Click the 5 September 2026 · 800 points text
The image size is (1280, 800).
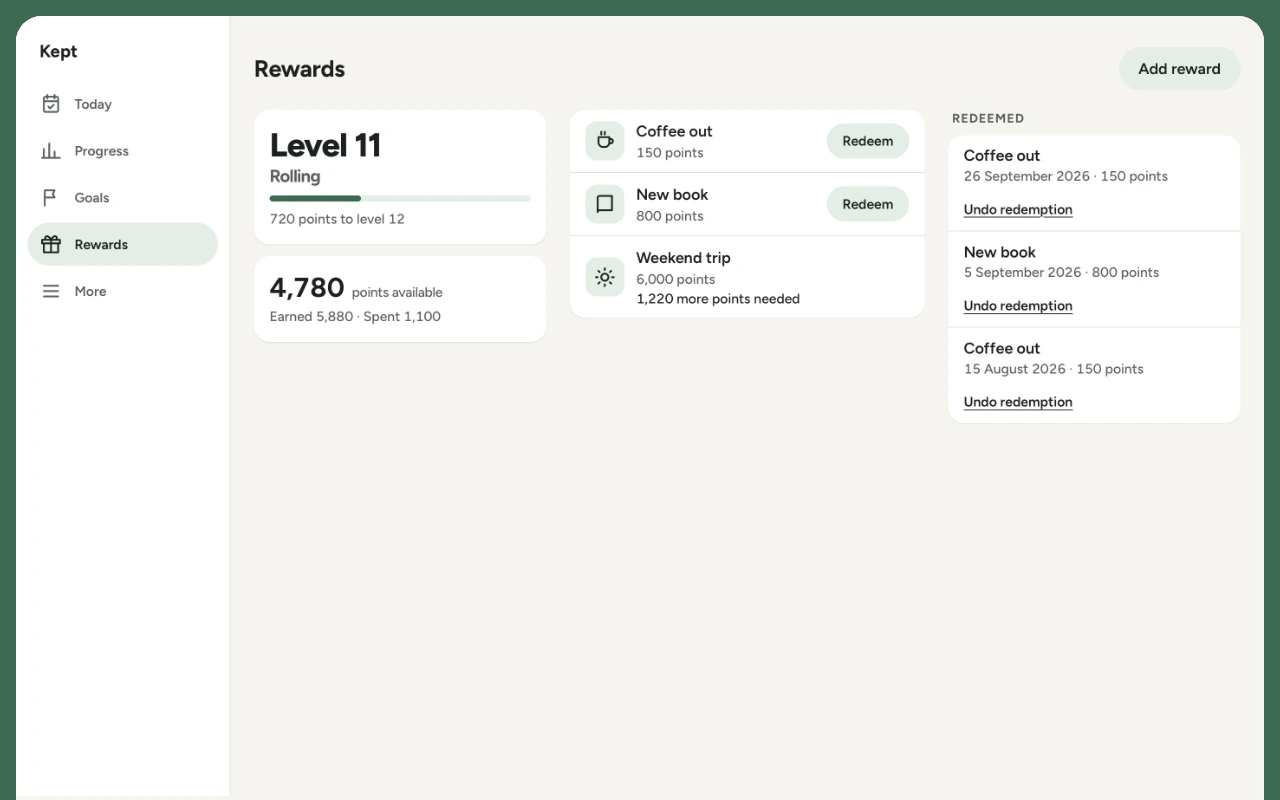(1061, 272)
